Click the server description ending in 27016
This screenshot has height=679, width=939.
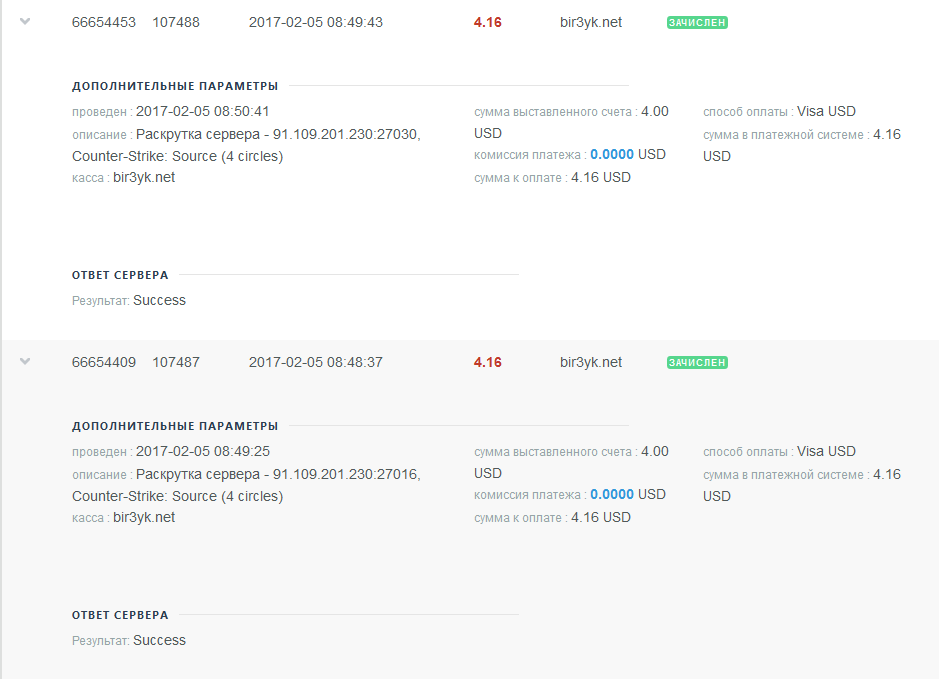tap(278, 475)
